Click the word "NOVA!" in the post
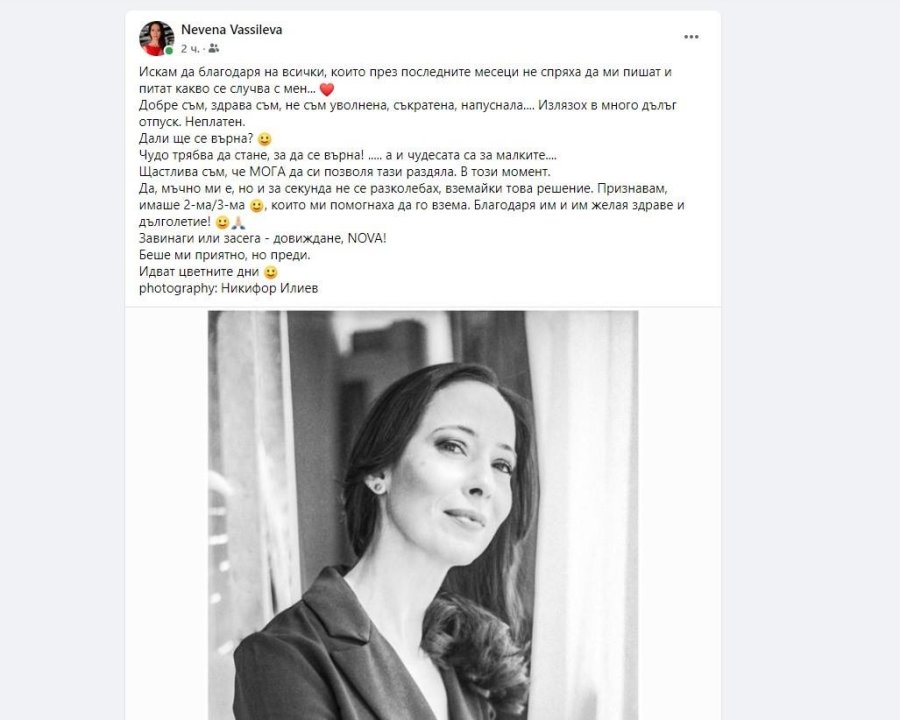Screen dimensions: 900x720 [x=367, y=238]
